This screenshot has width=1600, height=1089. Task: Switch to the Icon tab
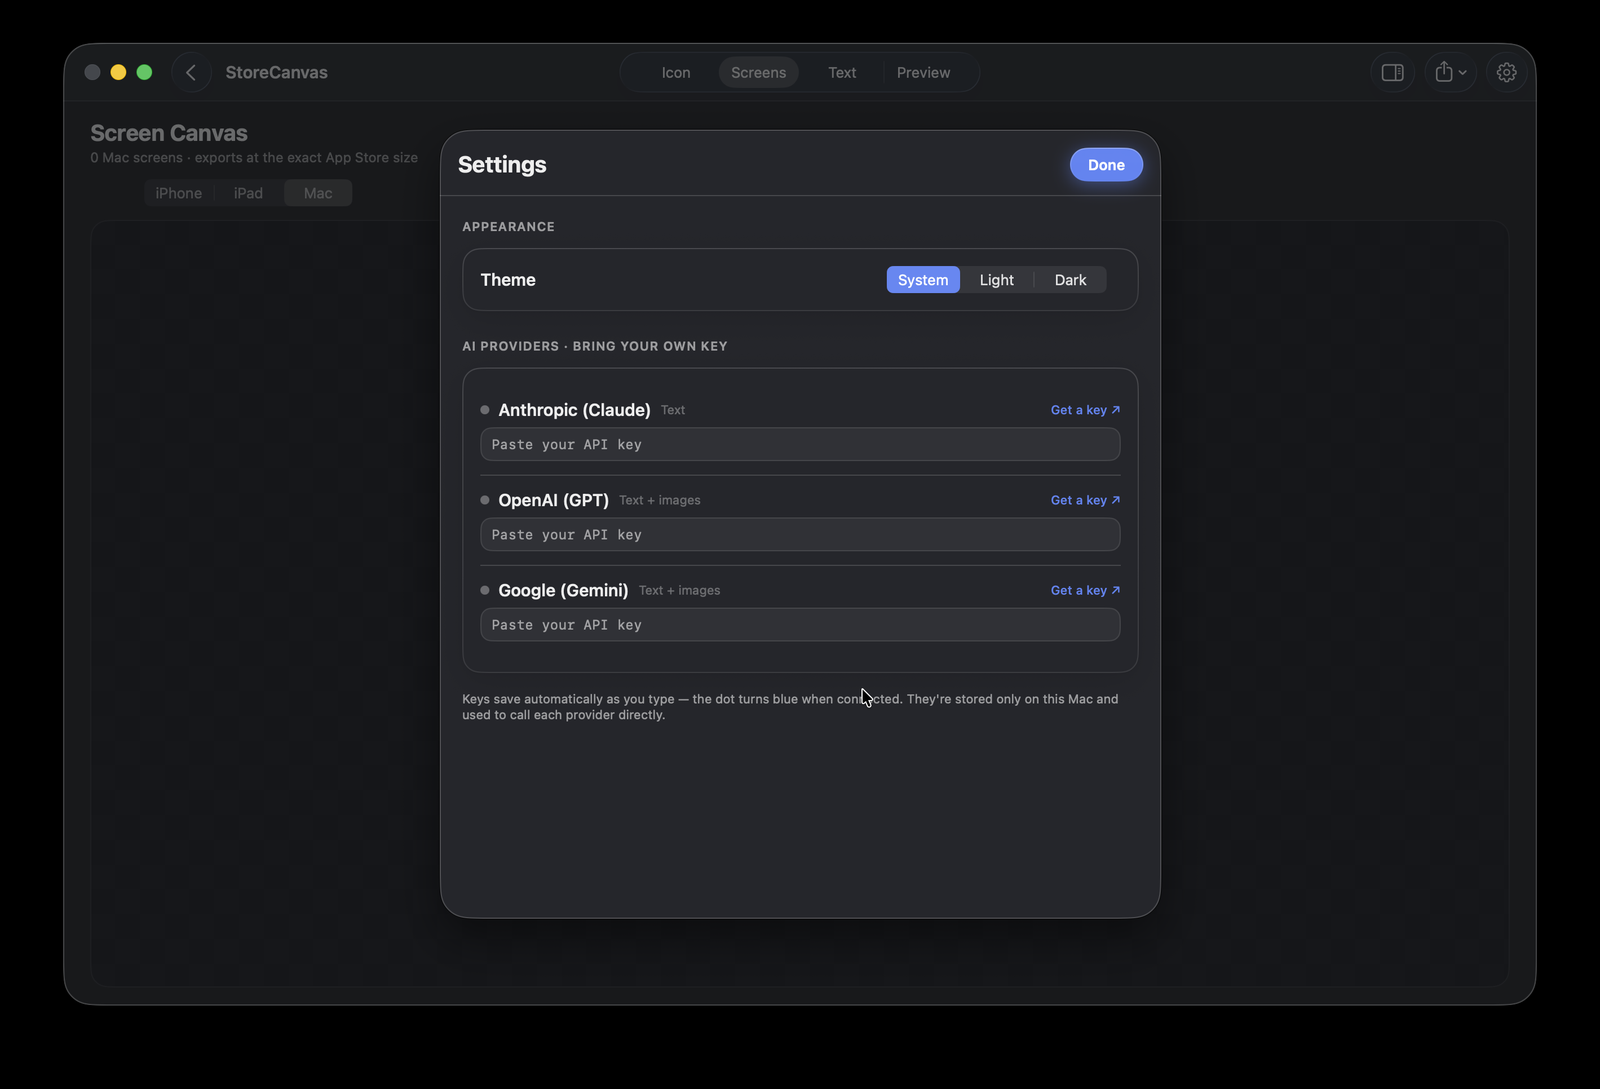tap(676, 72)
